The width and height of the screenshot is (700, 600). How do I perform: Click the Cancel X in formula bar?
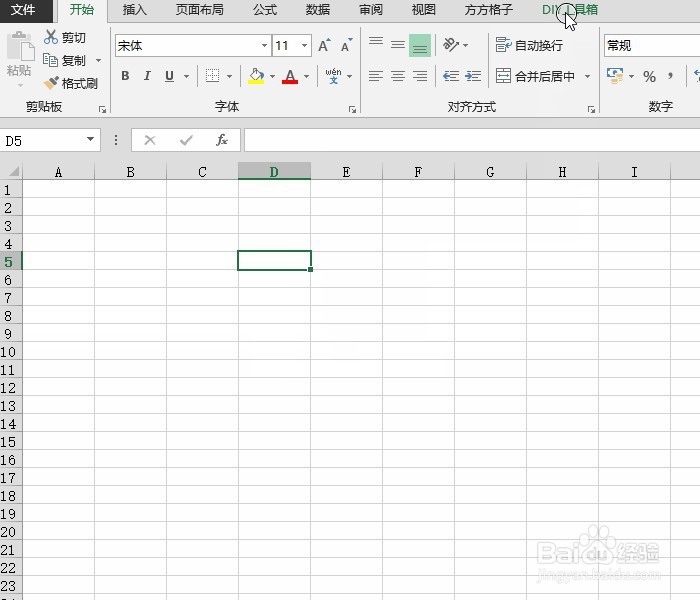click(150, 140)
